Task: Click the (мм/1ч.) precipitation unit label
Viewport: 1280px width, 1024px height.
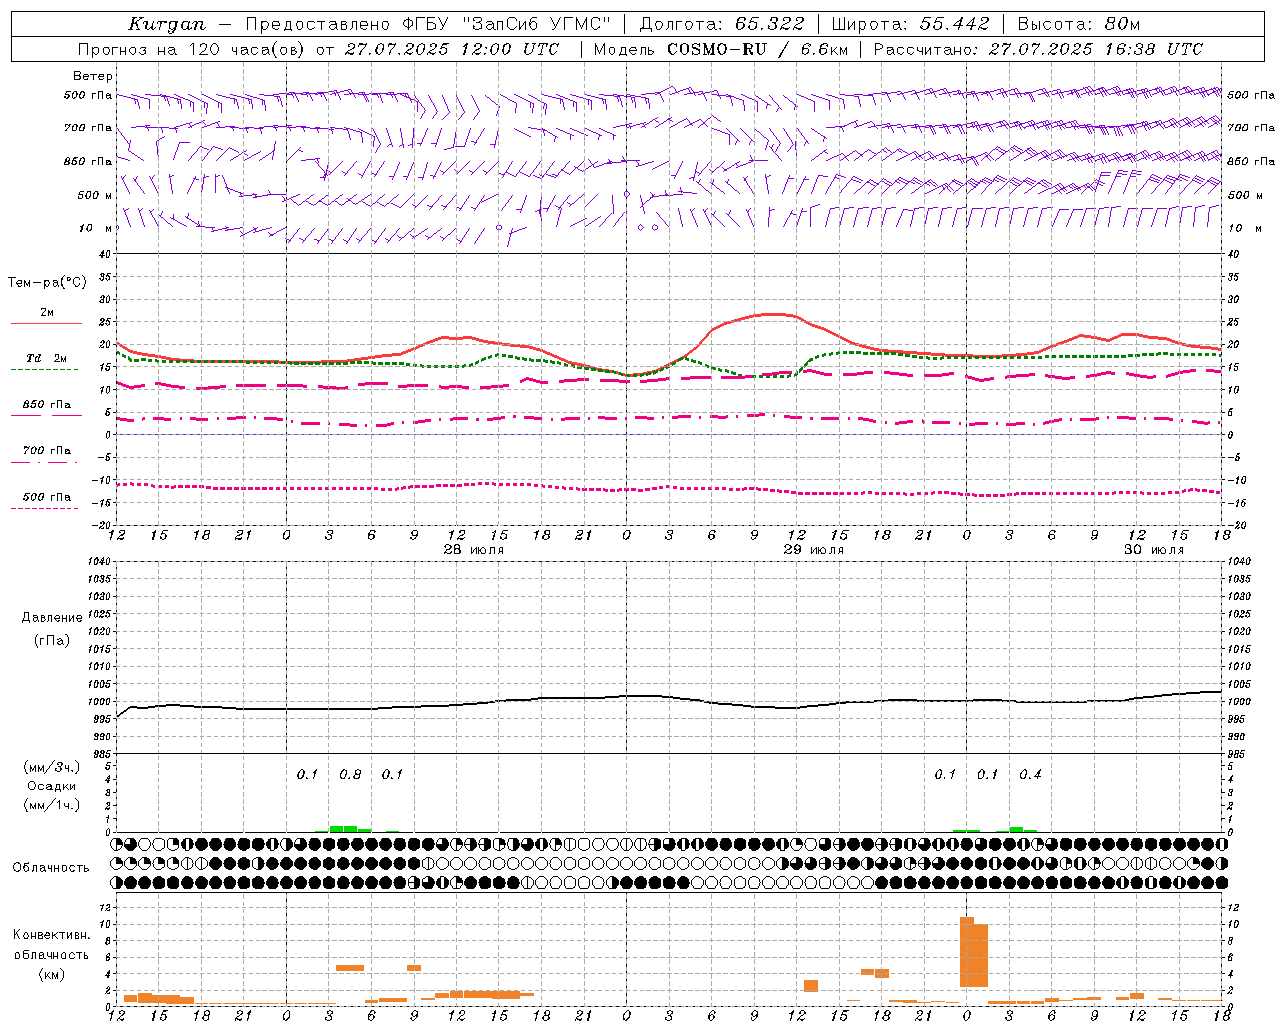Action: pos(52,805)
